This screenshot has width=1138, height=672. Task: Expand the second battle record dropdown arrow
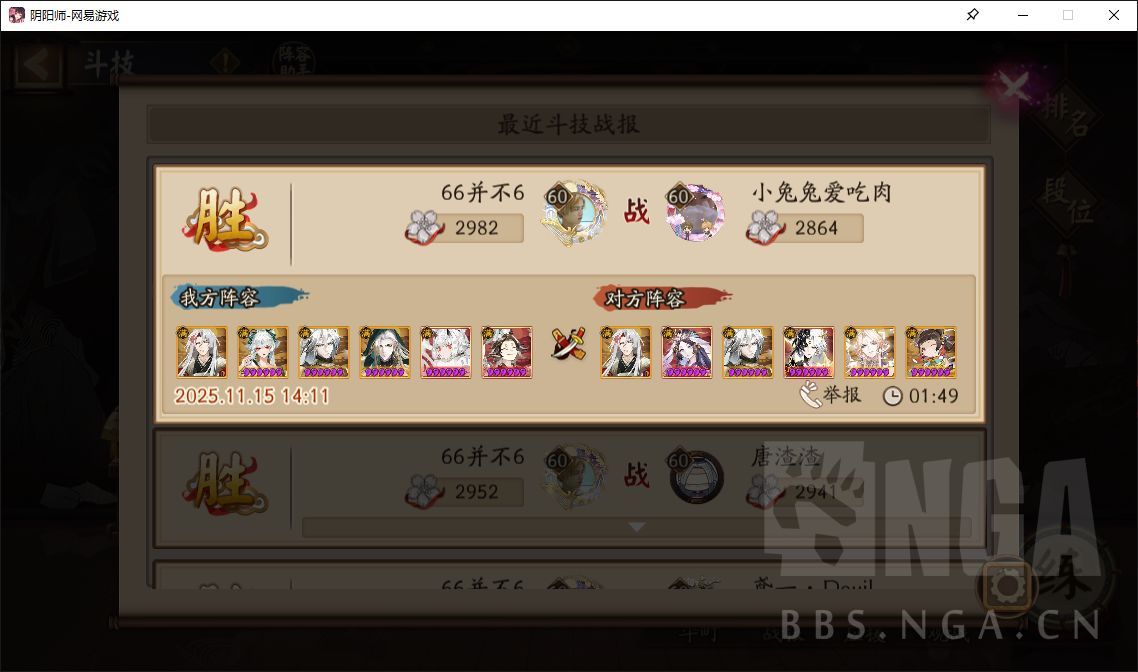(636, 527)
